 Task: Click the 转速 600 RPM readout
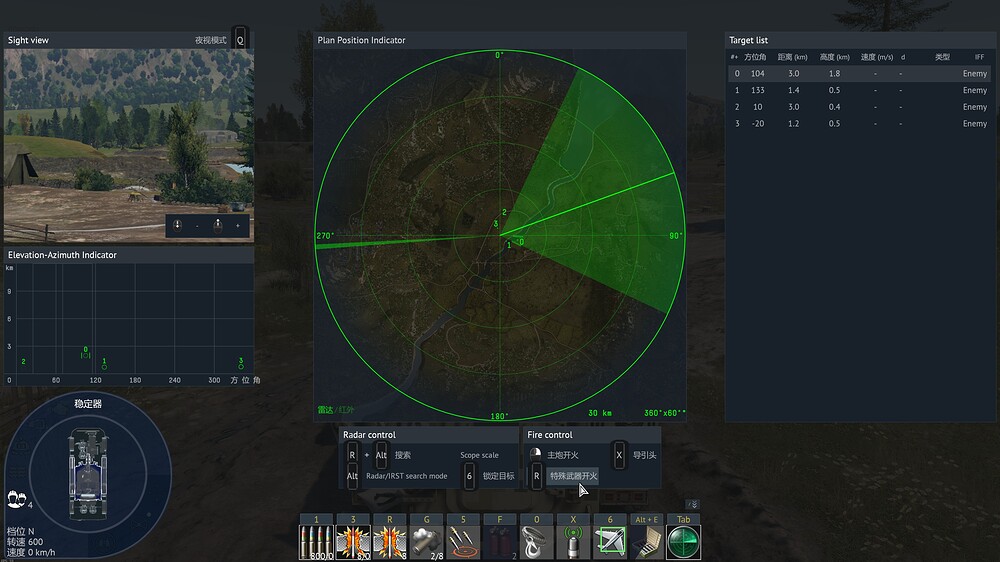25,542
